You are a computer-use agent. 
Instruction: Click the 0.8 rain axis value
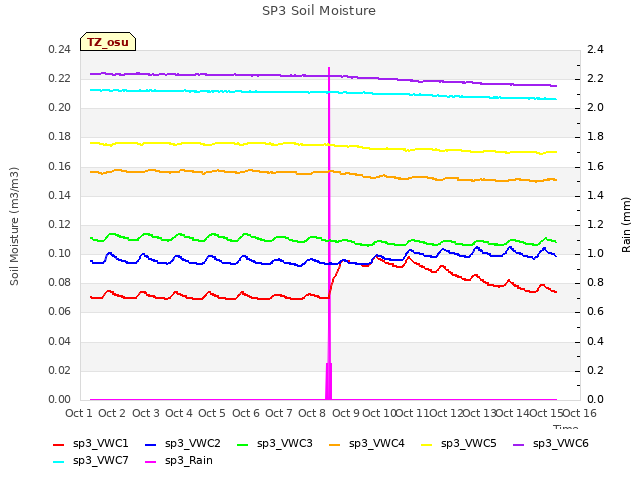(595, 282)
